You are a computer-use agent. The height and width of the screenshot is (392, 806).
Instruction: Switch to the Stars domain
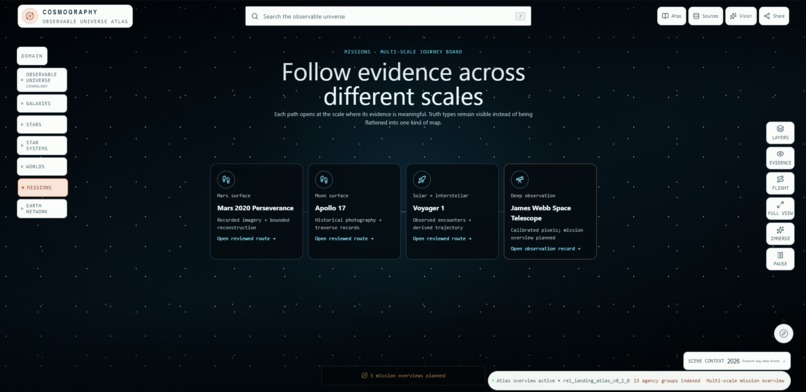[42, 124]
